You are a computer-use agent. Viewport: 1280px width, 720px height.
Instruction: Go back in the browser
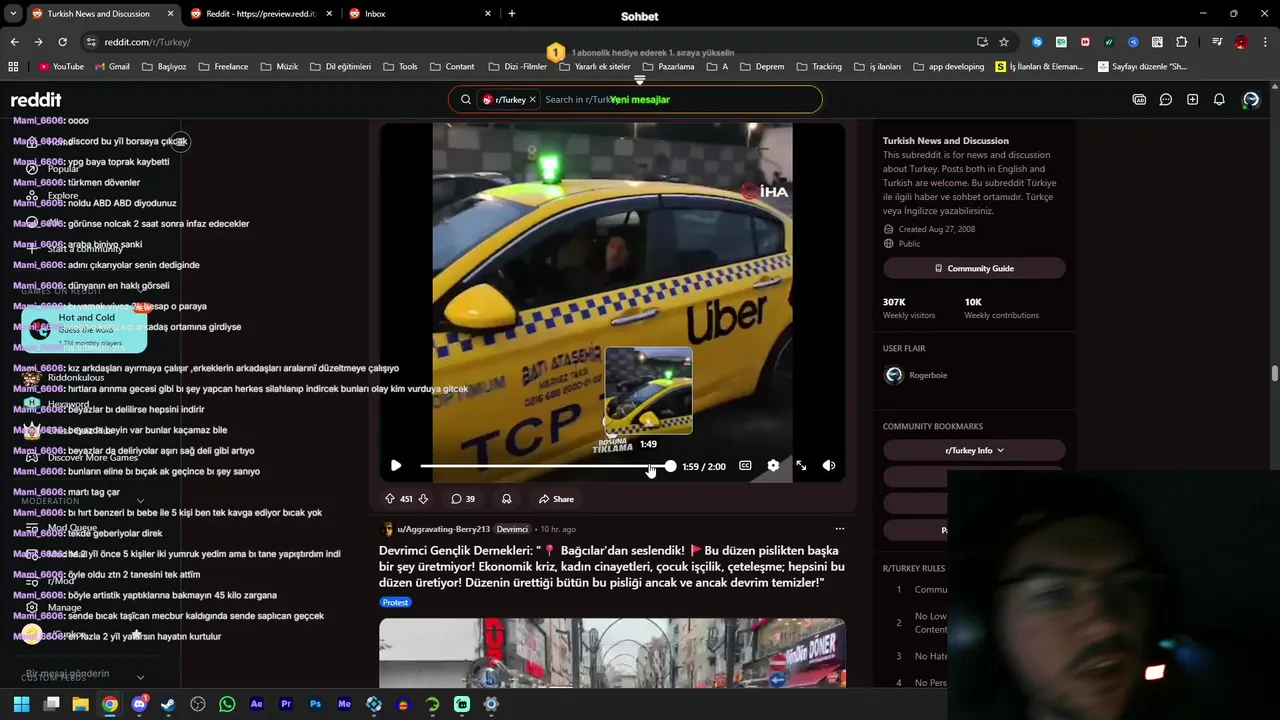[14, 42]
